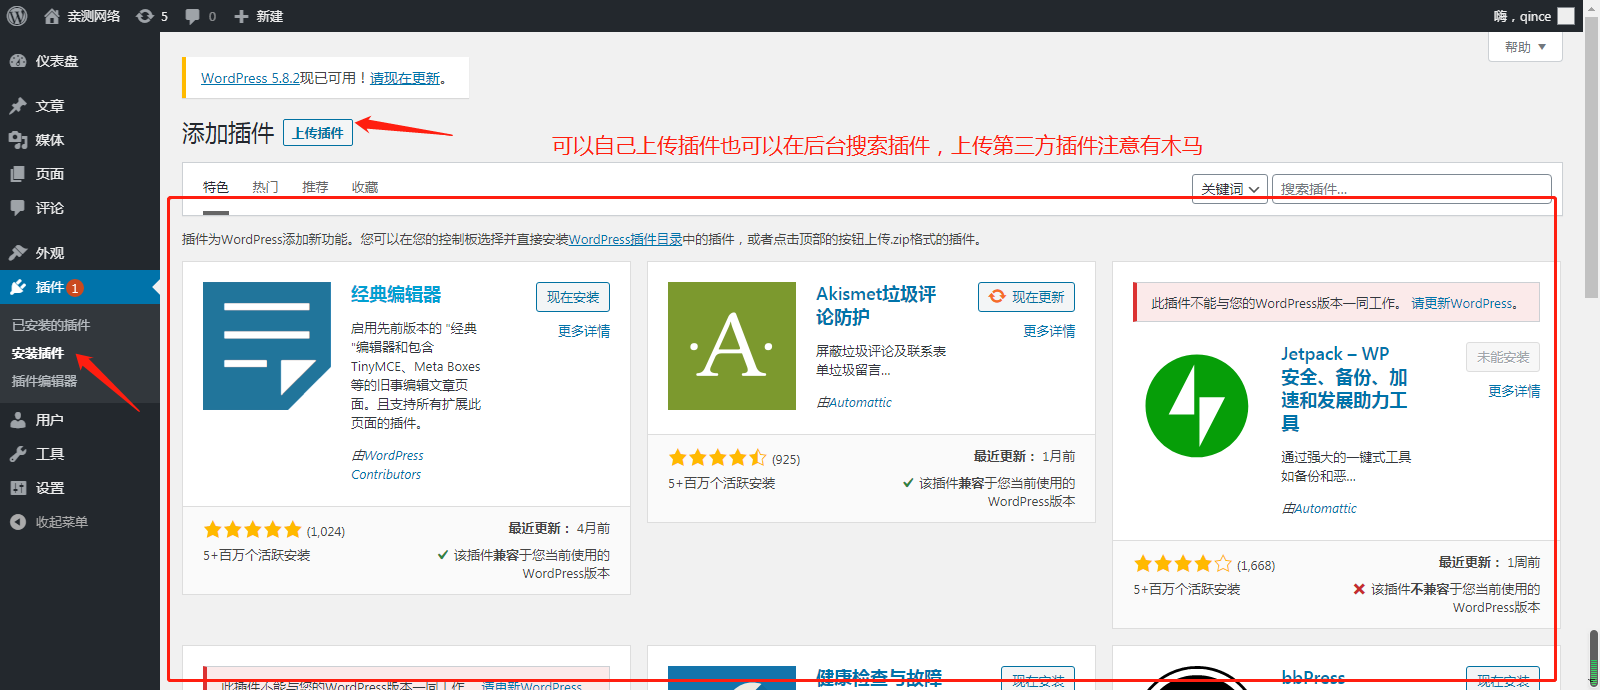Viewport: 1600px width, 690px height.
Task: Switch to the 推荐 tab
Action: (315, 187)
